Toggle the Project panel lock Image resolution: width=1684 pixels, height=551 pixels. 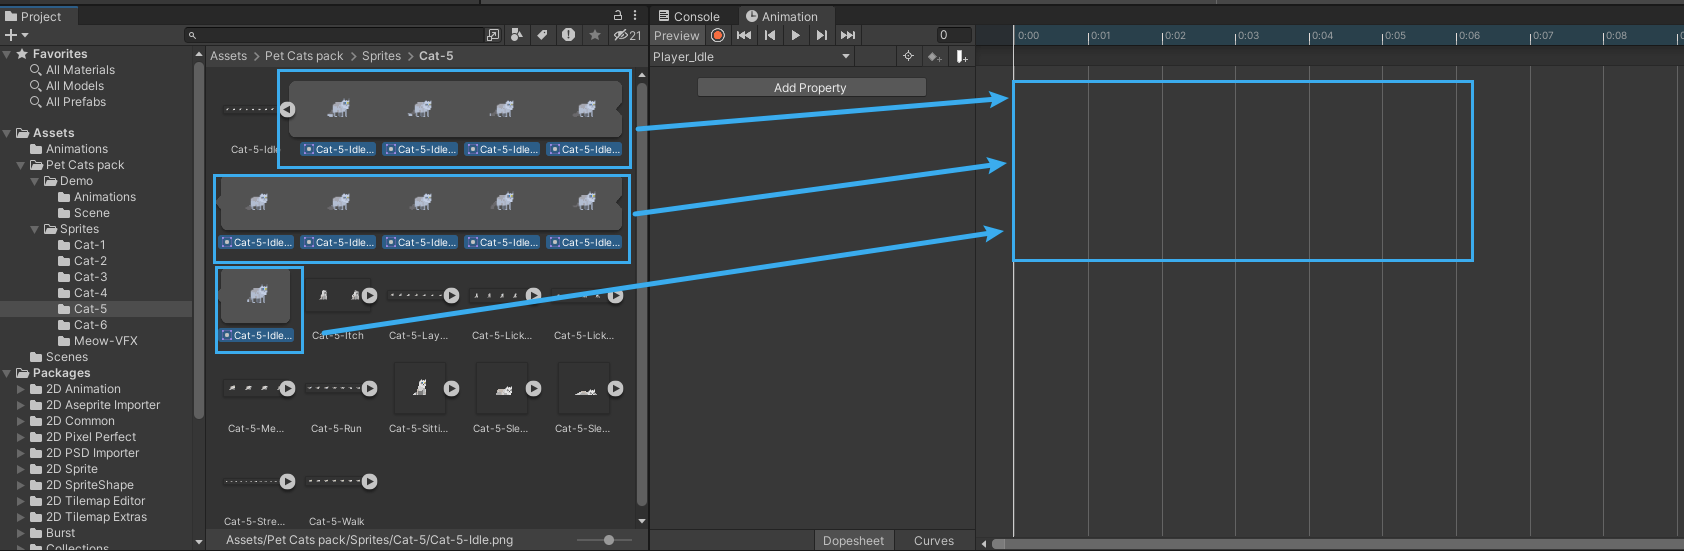(x=618, y=15)
